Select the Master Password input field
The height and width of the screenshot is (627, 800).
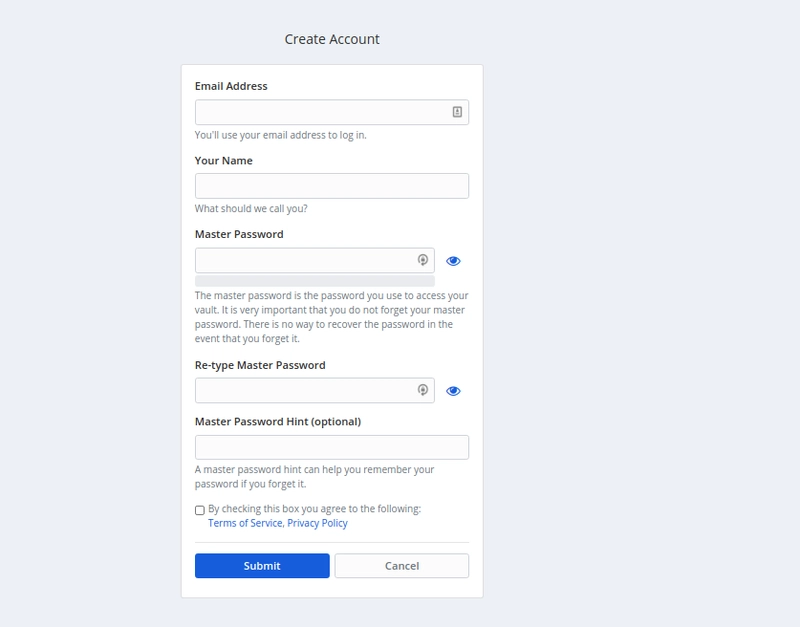point(305,260)
